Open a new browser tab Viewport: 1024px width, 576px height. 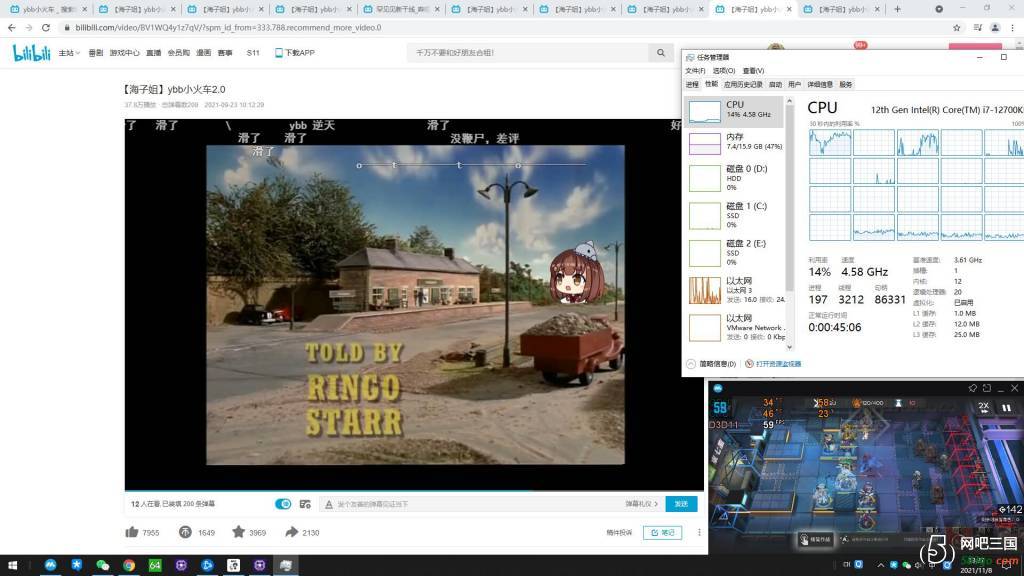[x=897, y=9]
